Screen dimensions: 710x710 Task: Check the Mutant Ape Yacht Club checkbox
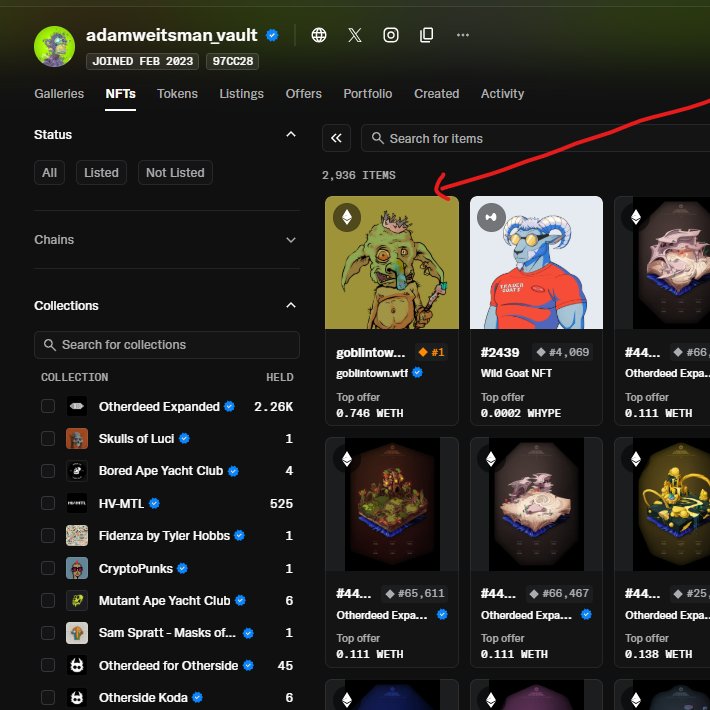(48, 600)
